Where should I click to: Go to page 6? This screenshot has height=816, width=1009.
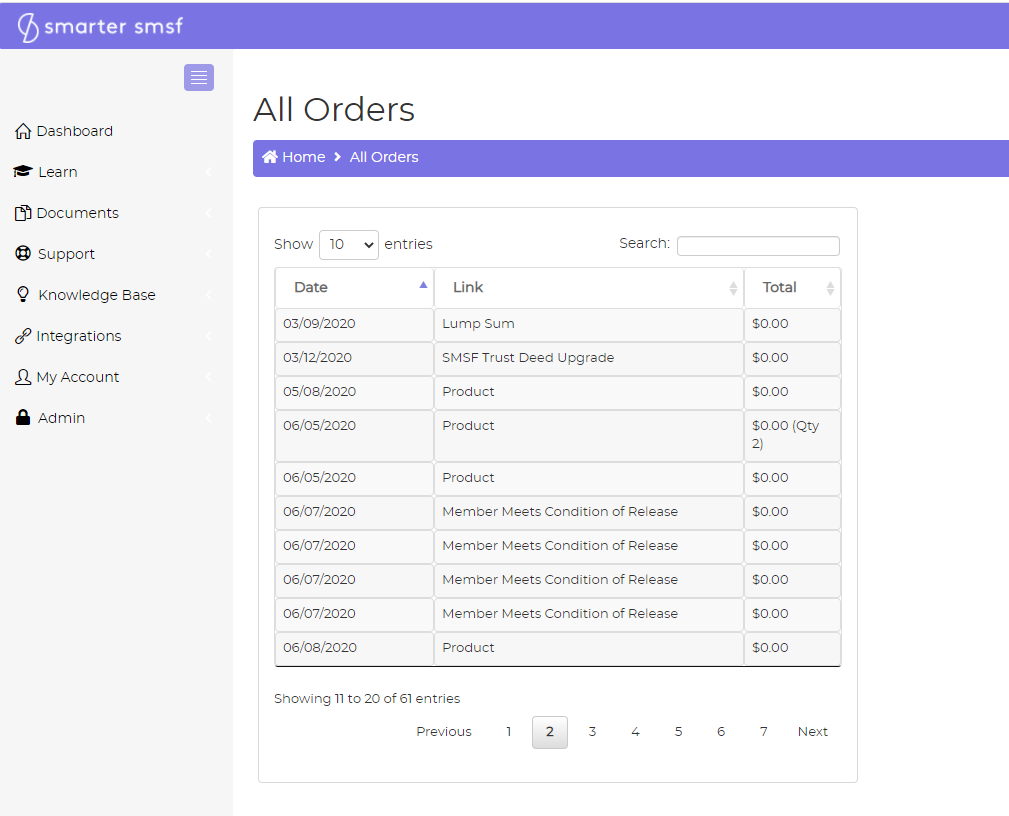[721, 732]
